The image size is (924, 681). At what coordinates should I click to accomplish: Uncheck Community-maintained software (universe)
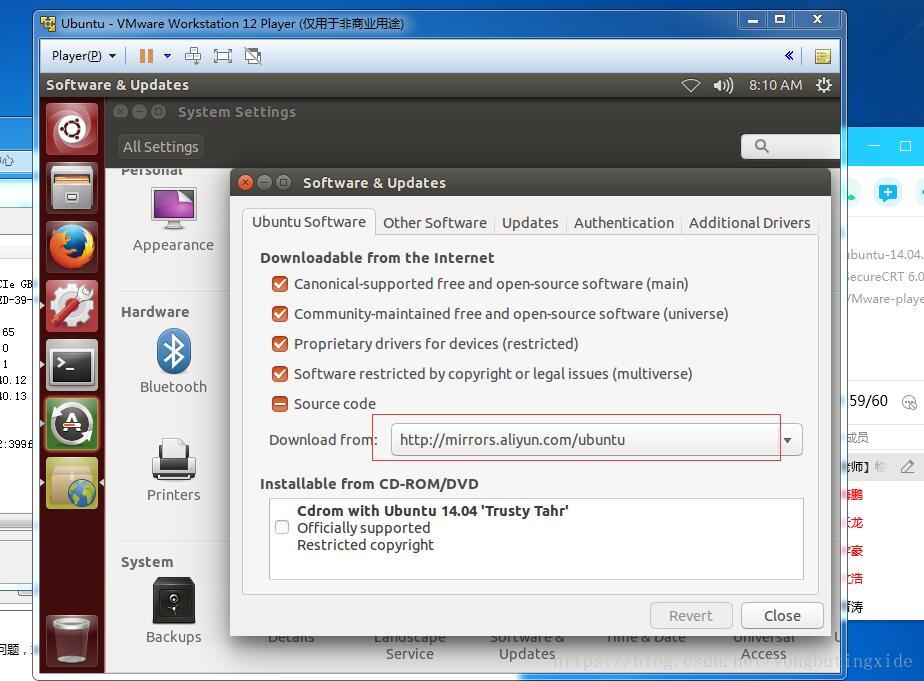click(x=280, y=314)
